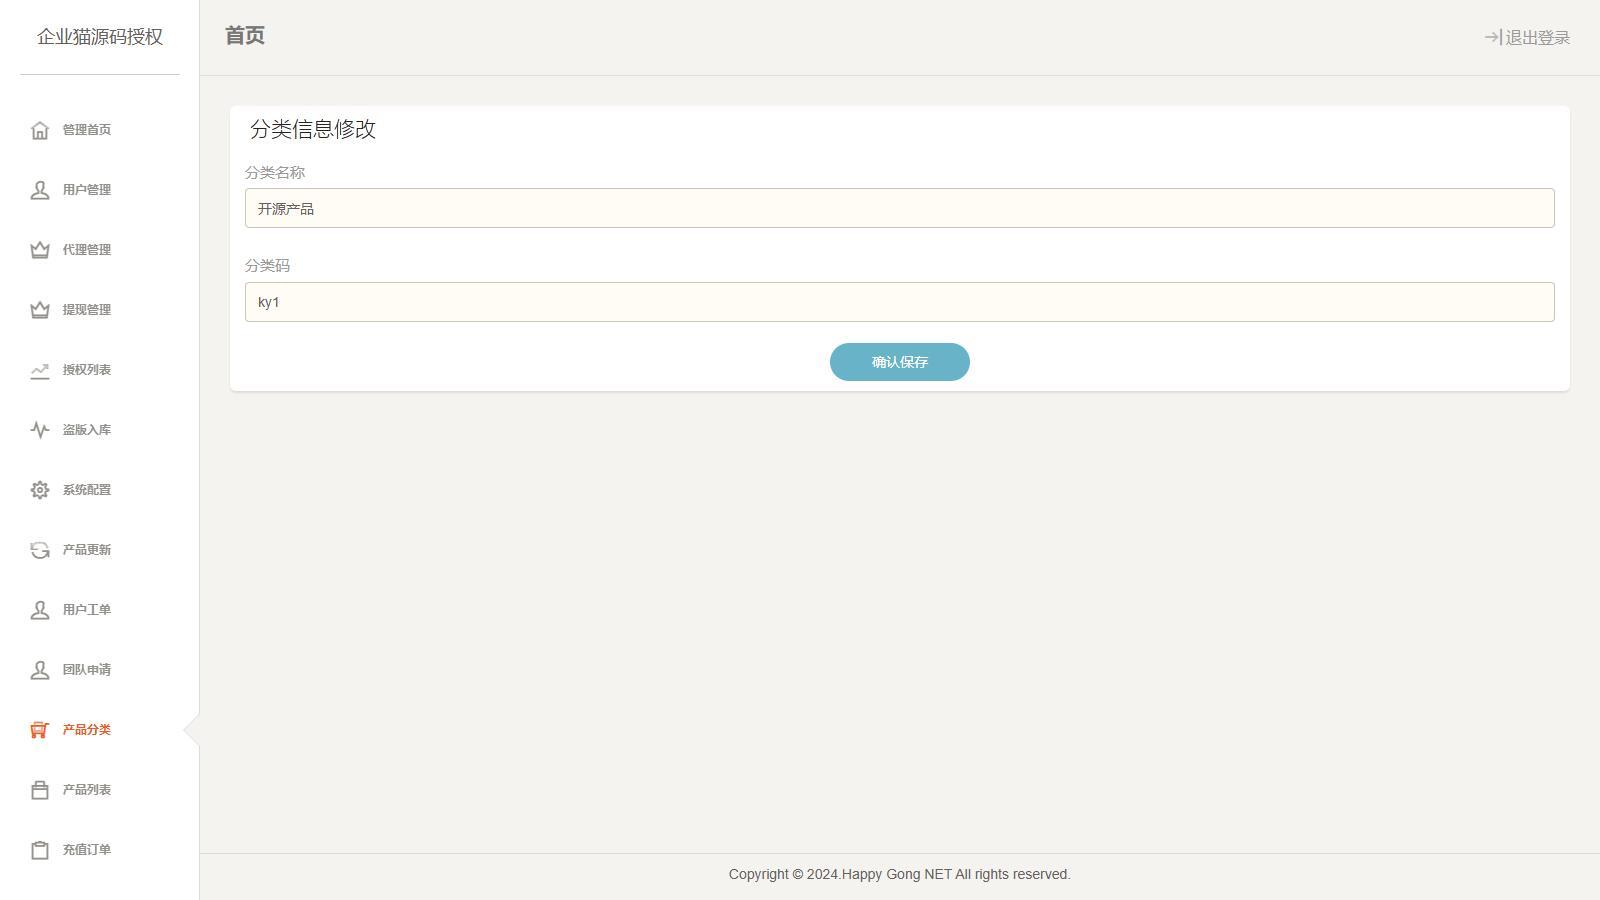Screen dimensions: 1600x900
Task: Focus the 分类名称 input field
Action: point(900,208)
